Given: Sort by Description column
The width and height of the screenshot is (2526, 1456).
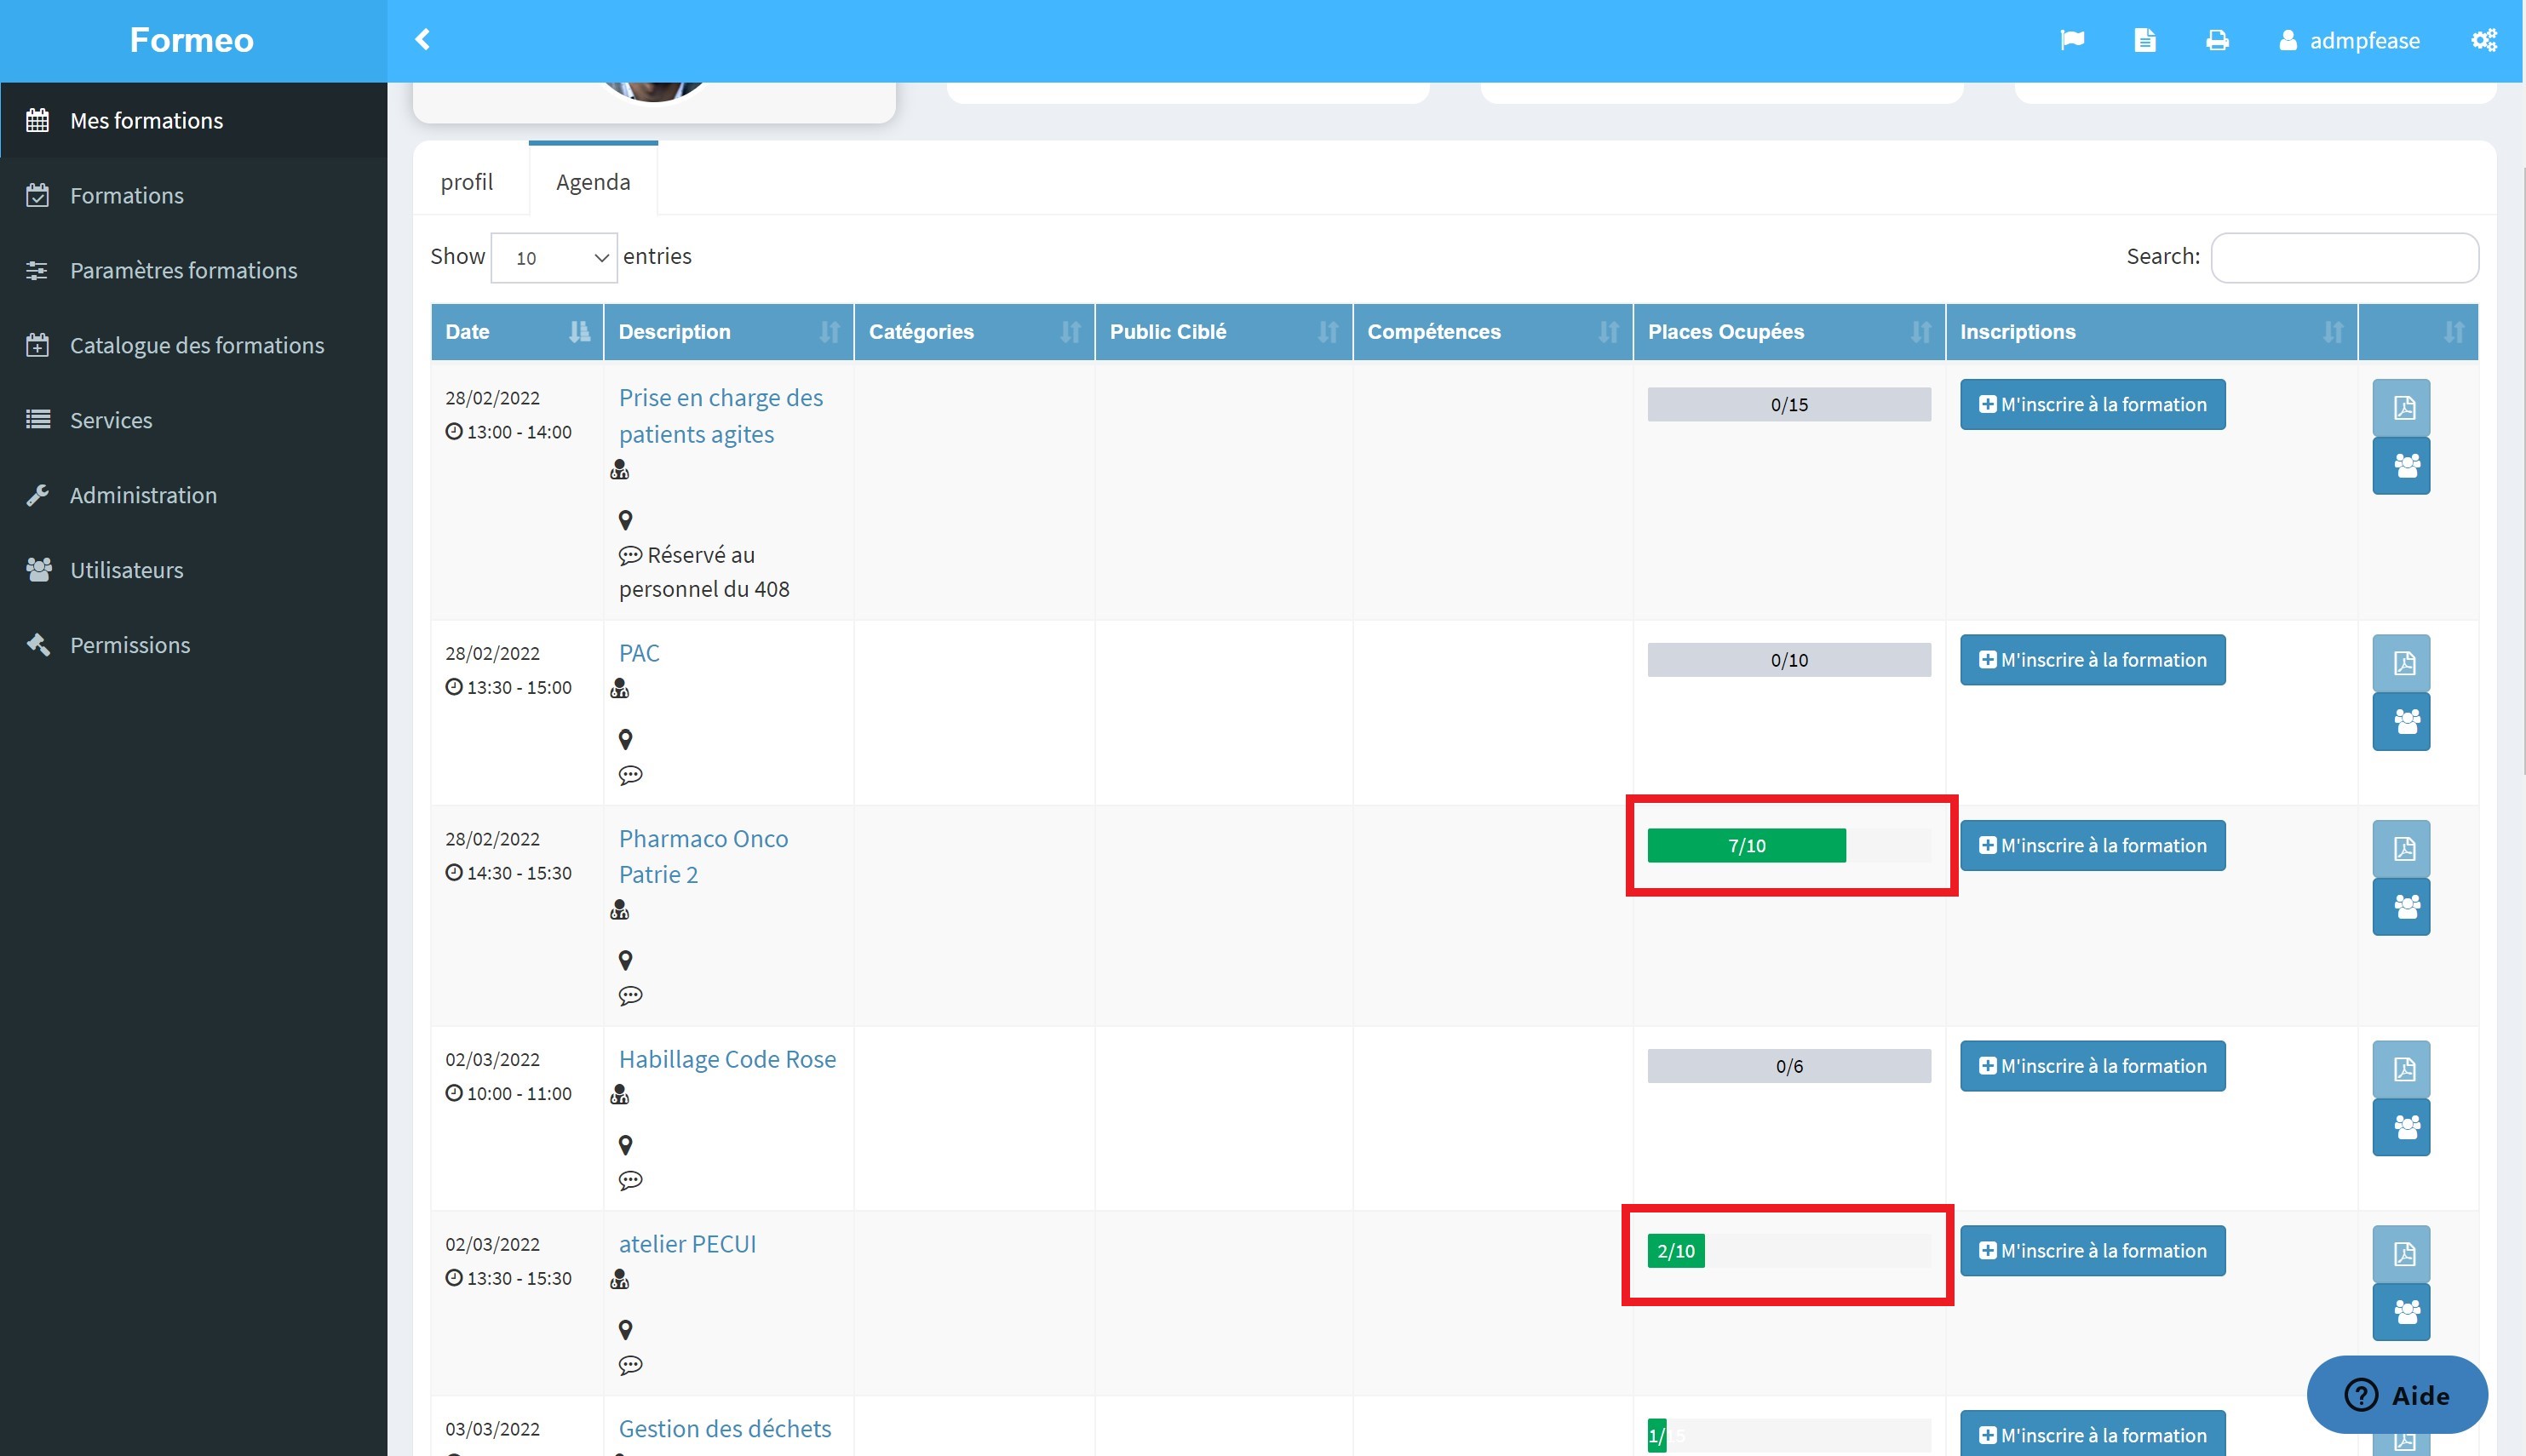Looking at the screenshot, I should coord(729,332).
